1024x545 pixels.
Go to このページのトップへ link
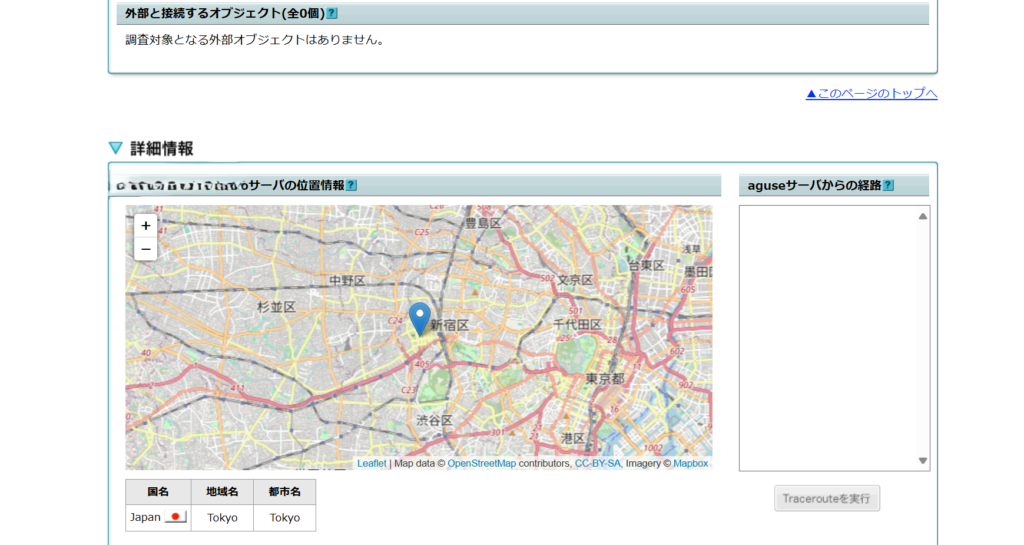click(871, 93)
